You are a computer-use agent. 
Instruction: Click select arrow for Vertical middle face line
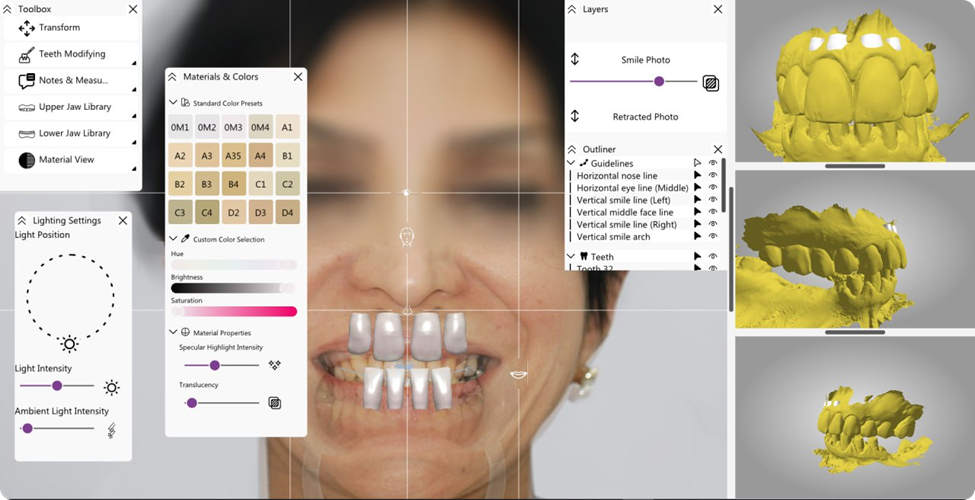(x=697, y=212)
